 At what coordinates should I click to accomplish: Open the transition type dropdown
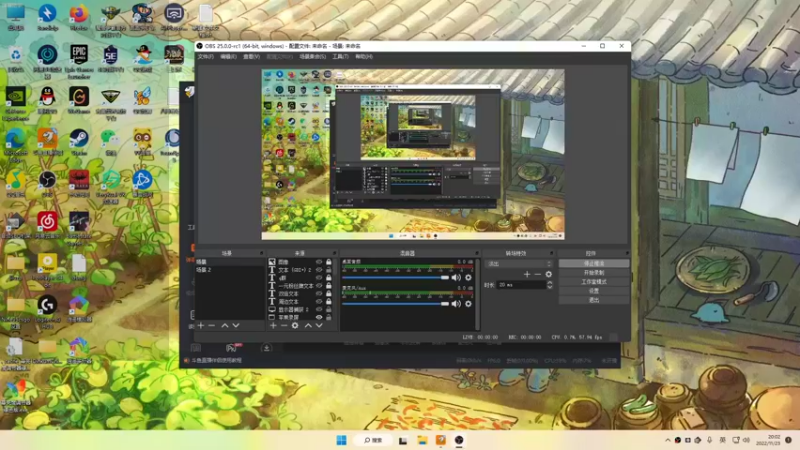(x=519, y=264)
